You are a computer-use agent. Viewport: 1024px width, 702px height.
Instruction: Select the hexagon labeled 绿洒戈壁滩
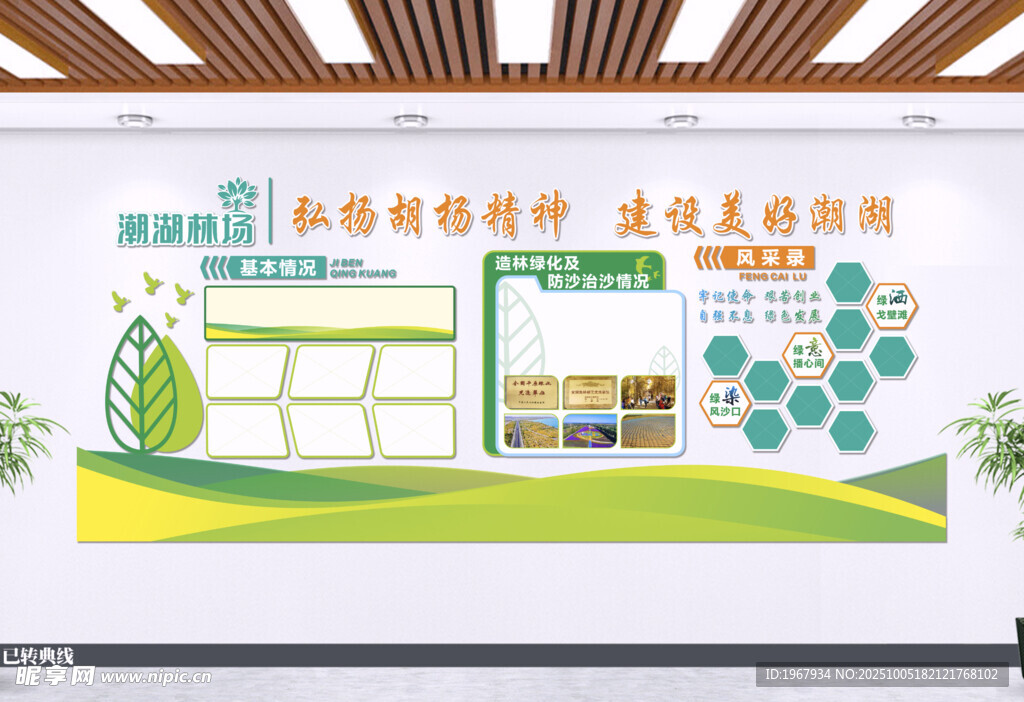tap(891, 306)
